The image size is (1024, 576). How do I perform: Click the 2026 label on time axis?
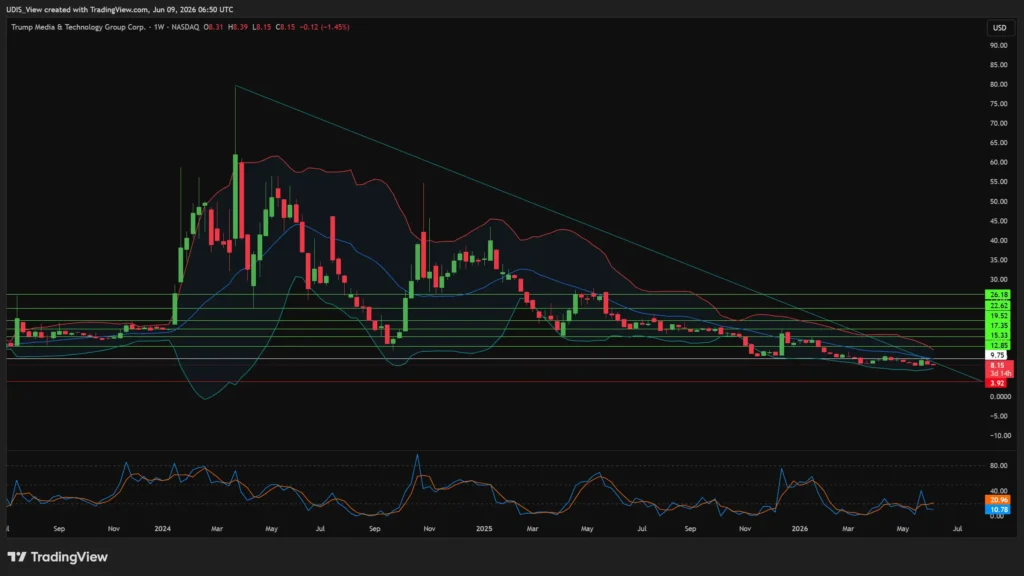click(799, 528)
